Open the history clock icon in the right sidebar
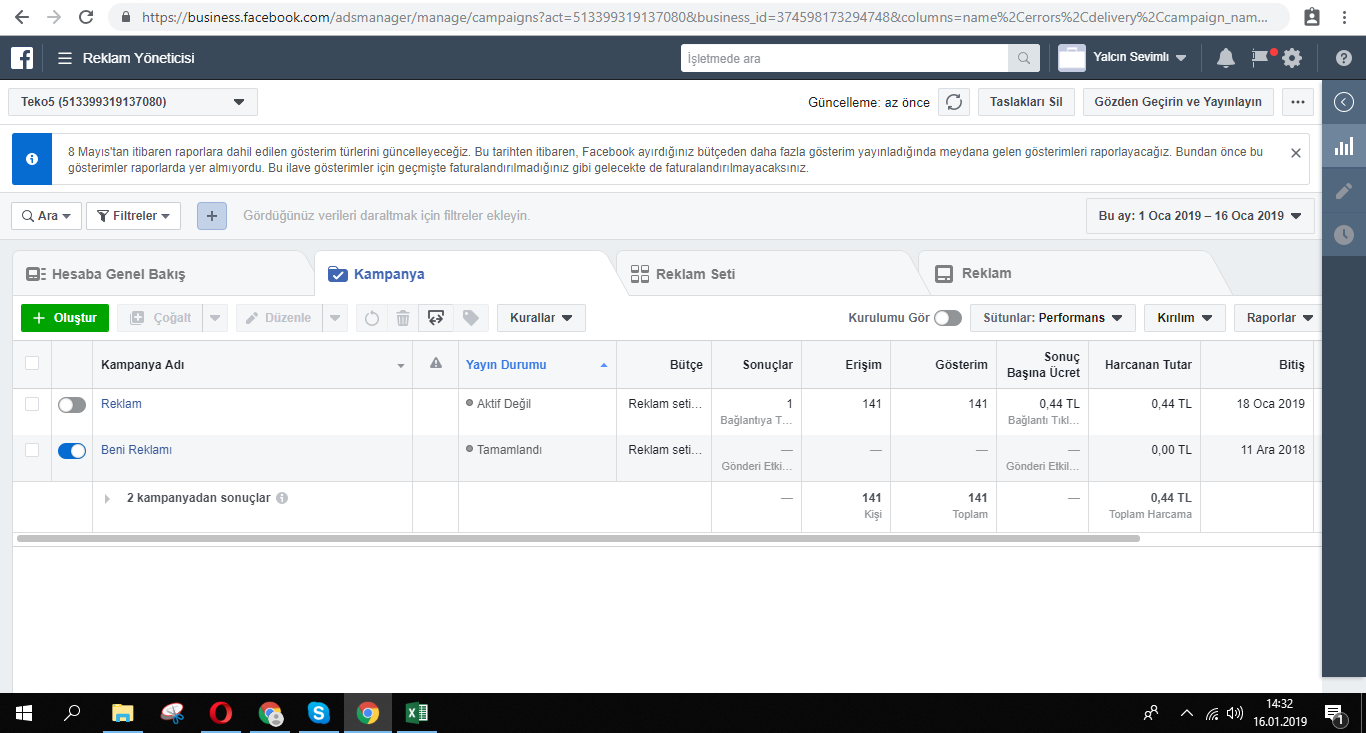 1344,235
